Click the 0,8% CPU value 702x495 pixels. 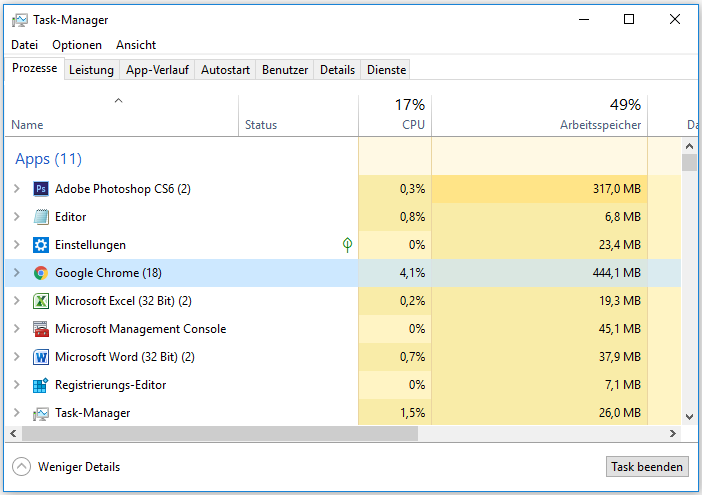point(412,217)
